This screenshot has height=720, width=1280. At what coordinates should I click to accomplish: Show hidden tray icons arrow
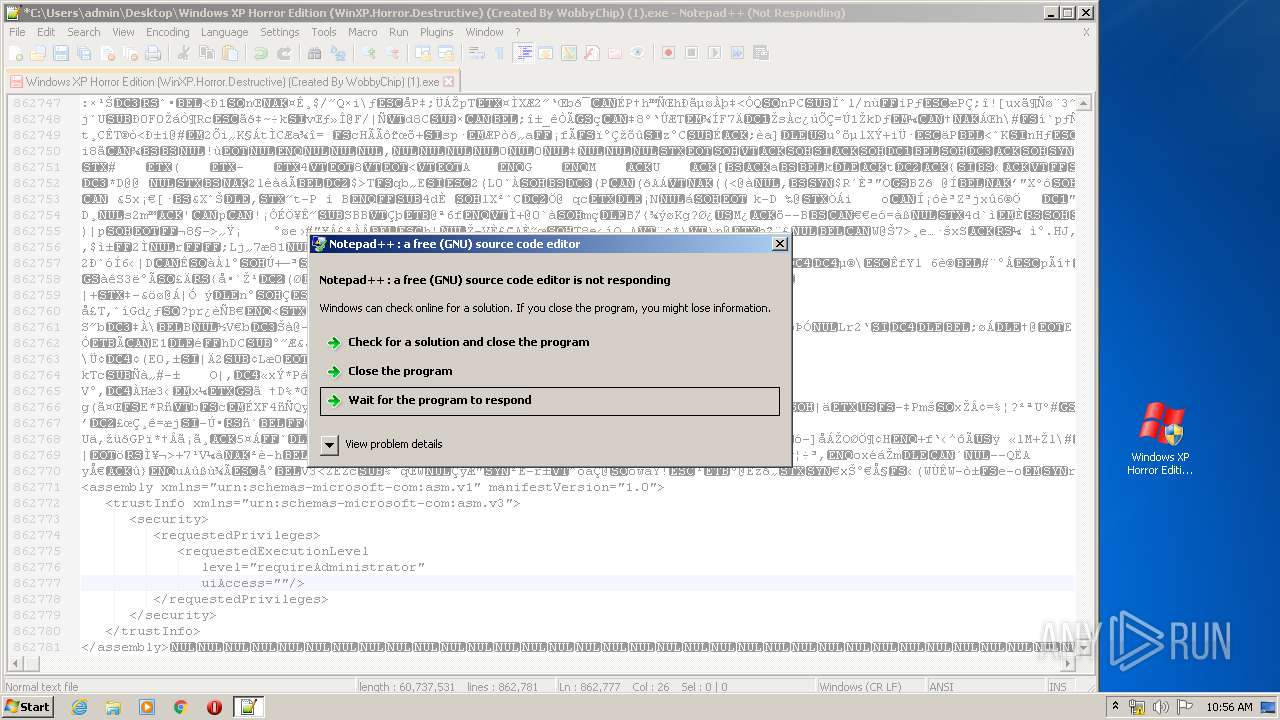point(1116,707)
